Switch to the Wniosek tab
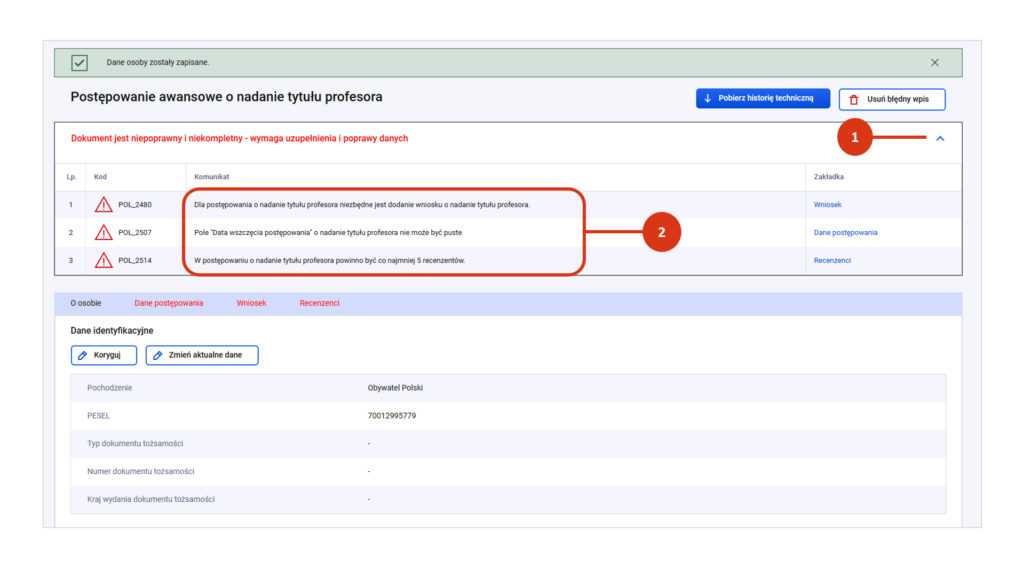 (251, 303)
